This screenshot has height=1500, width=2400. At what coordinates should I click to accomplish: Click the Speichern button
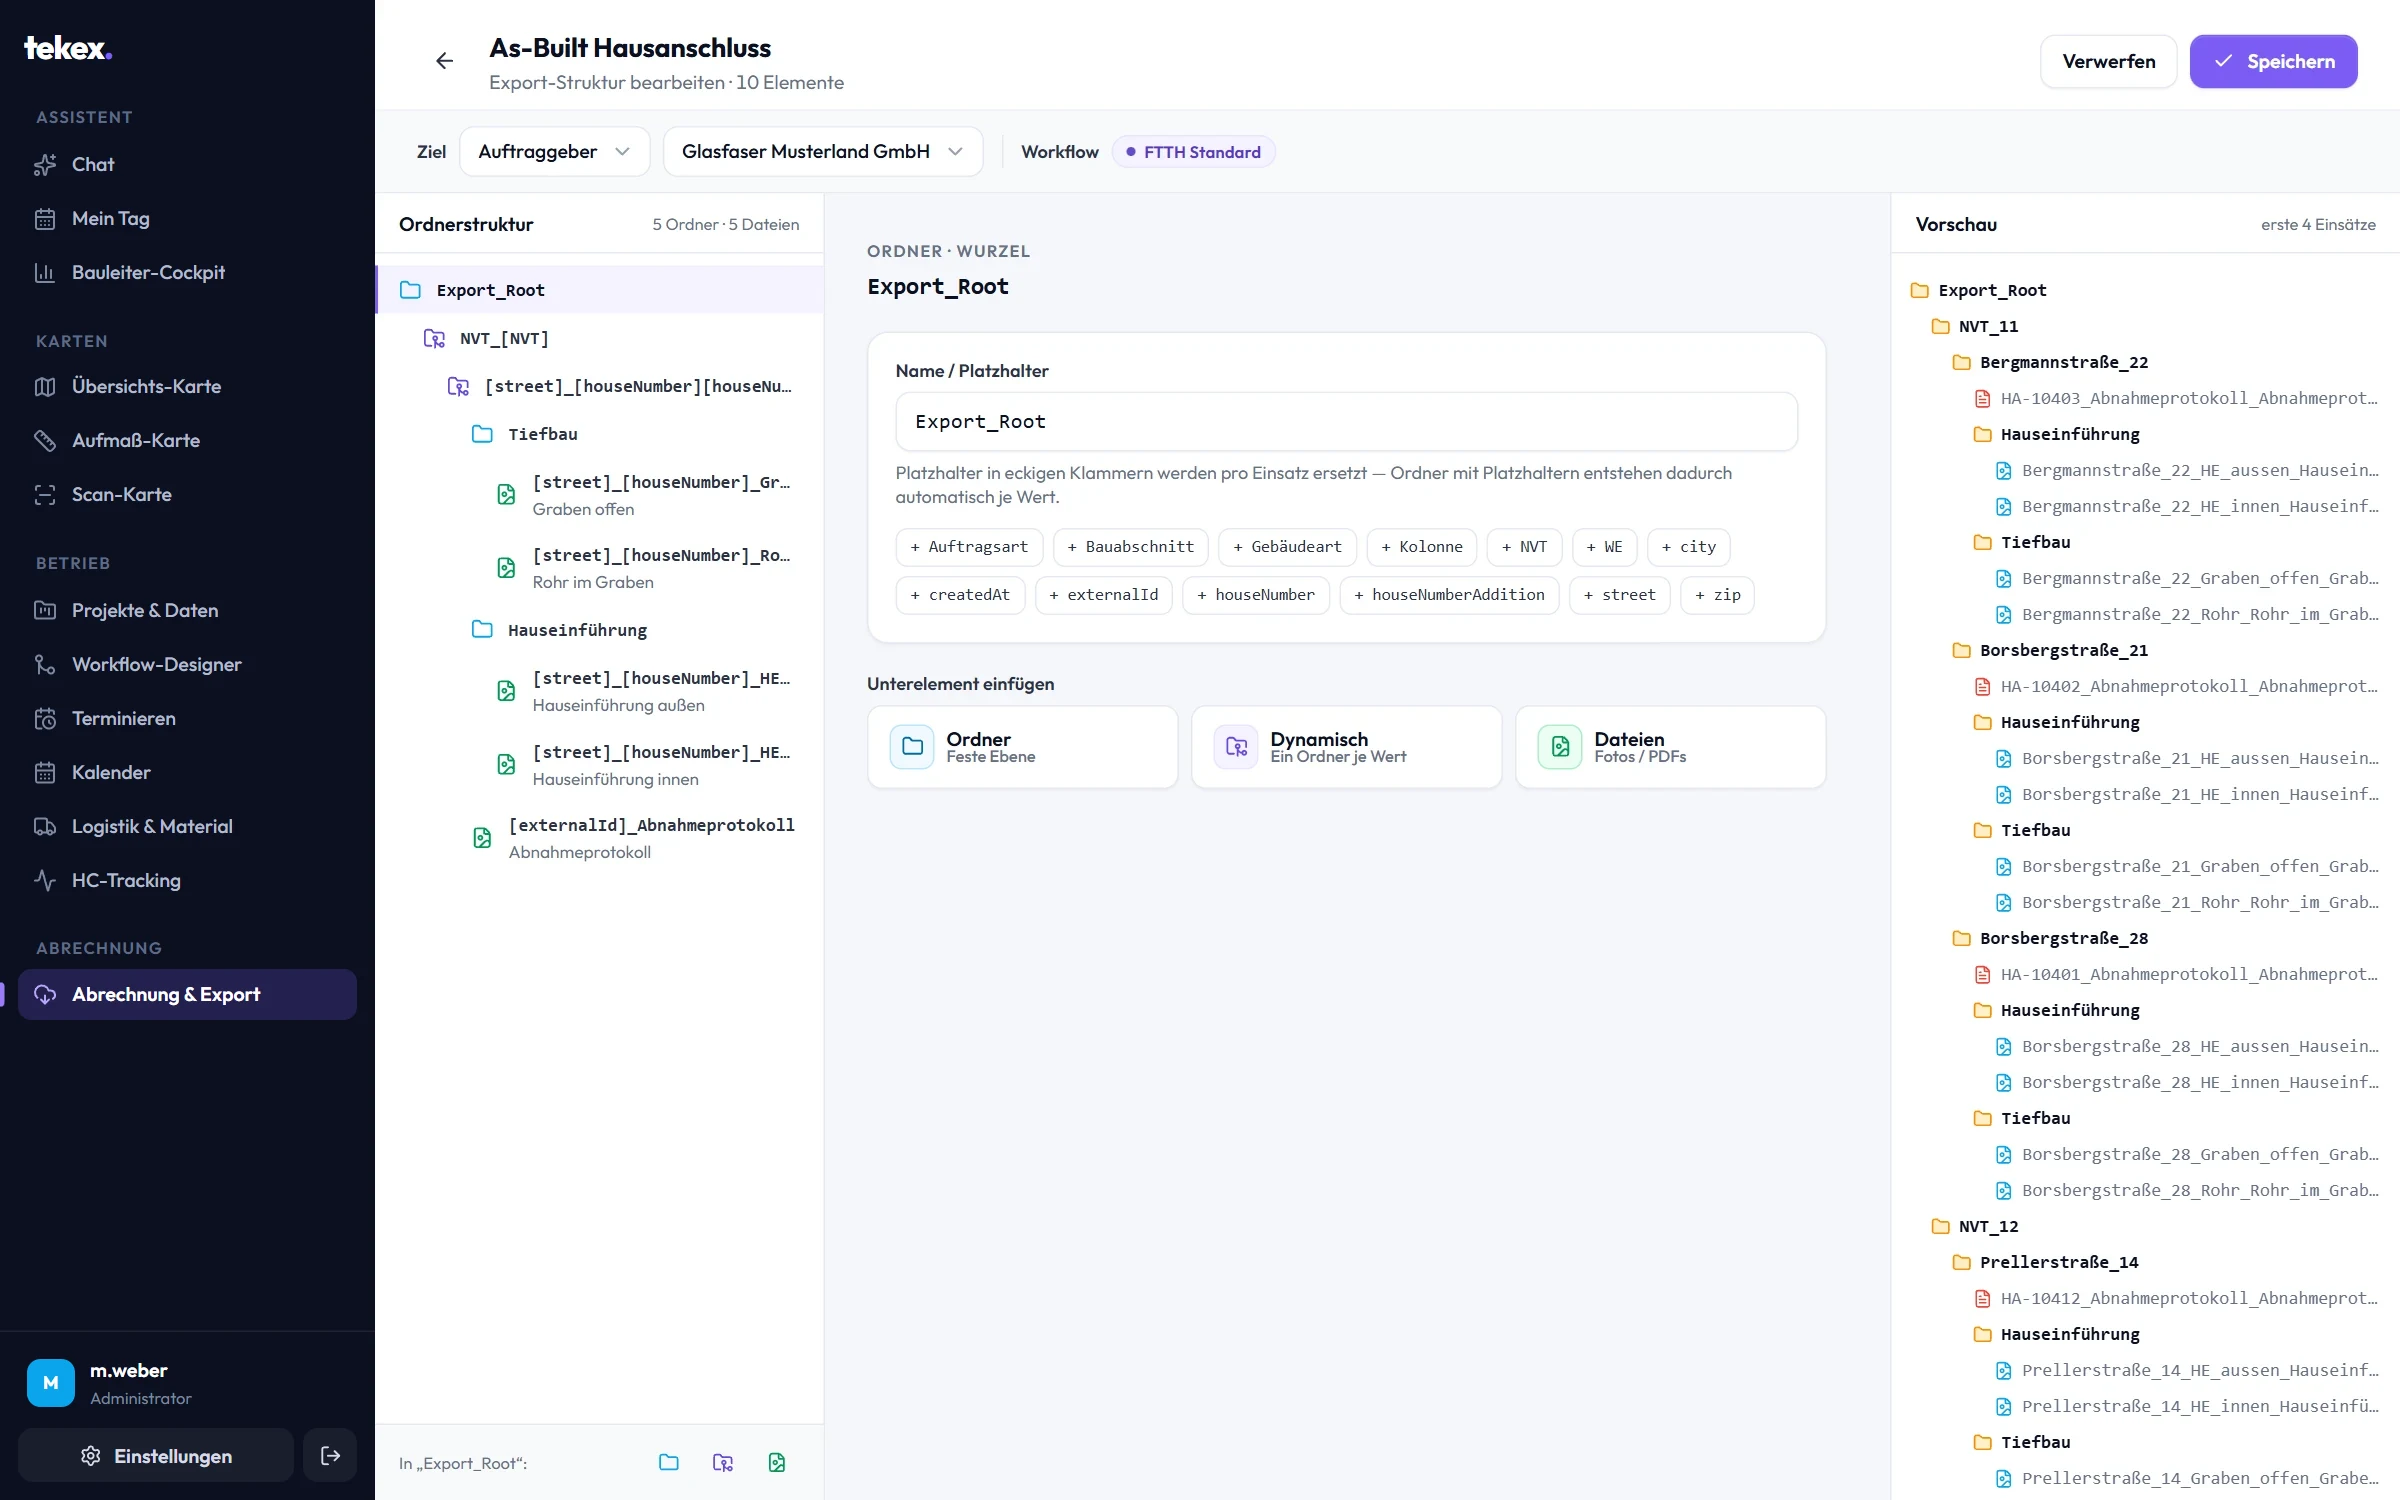coord(2273,62)
